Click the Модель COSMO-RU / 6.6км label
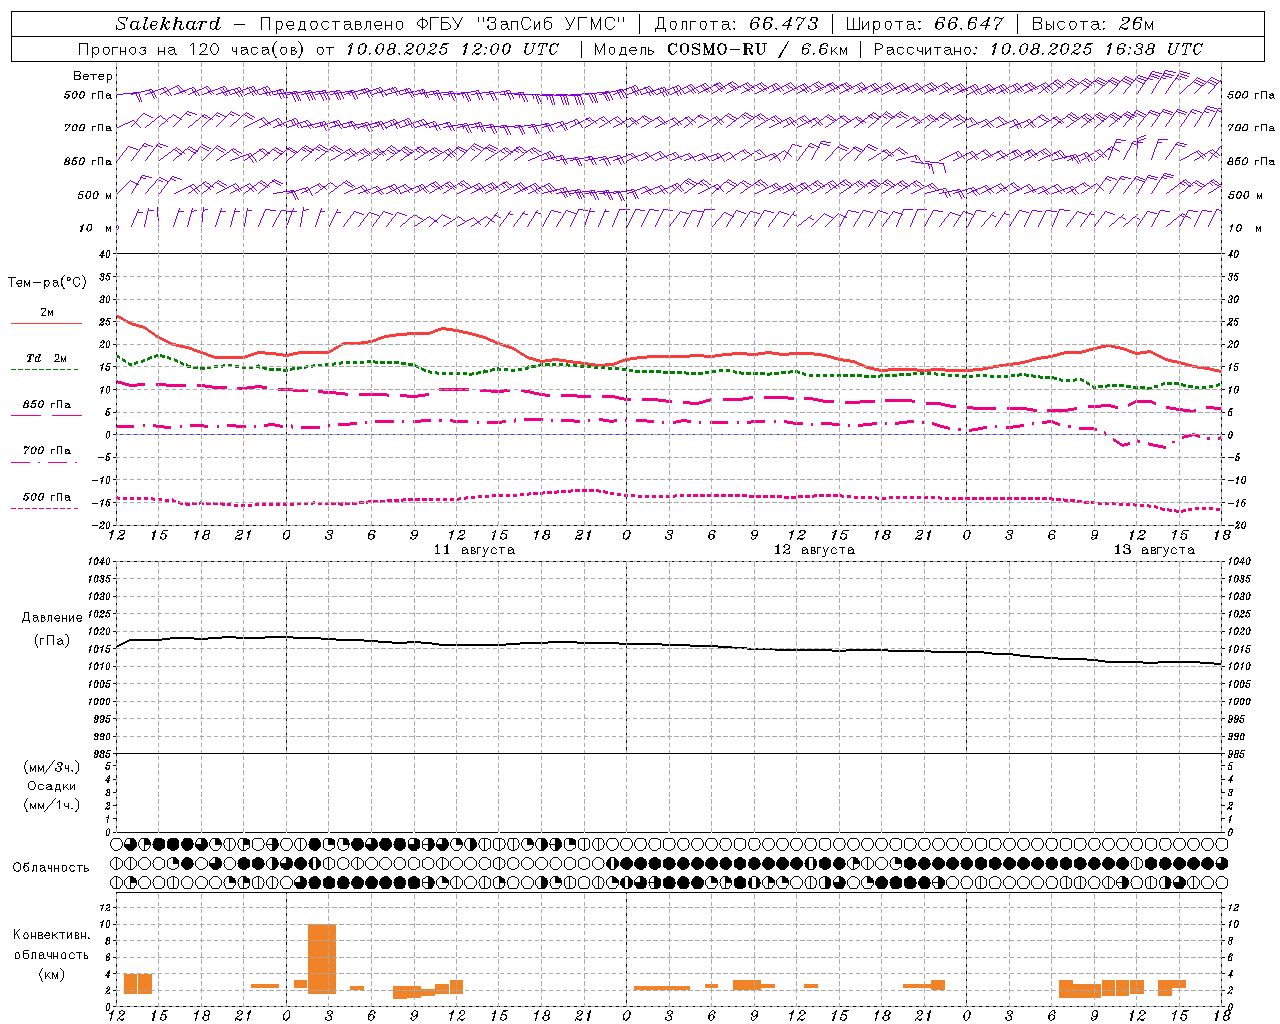This screenshot has height=1024, width=1280. (x=720, y=49)
